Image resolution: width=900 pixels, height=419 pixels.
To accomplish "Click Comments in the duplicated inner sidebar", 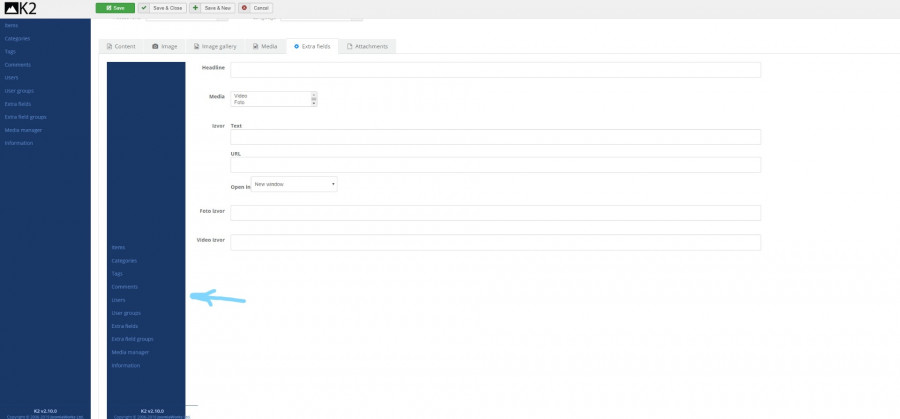I will (x=125, y=286).
